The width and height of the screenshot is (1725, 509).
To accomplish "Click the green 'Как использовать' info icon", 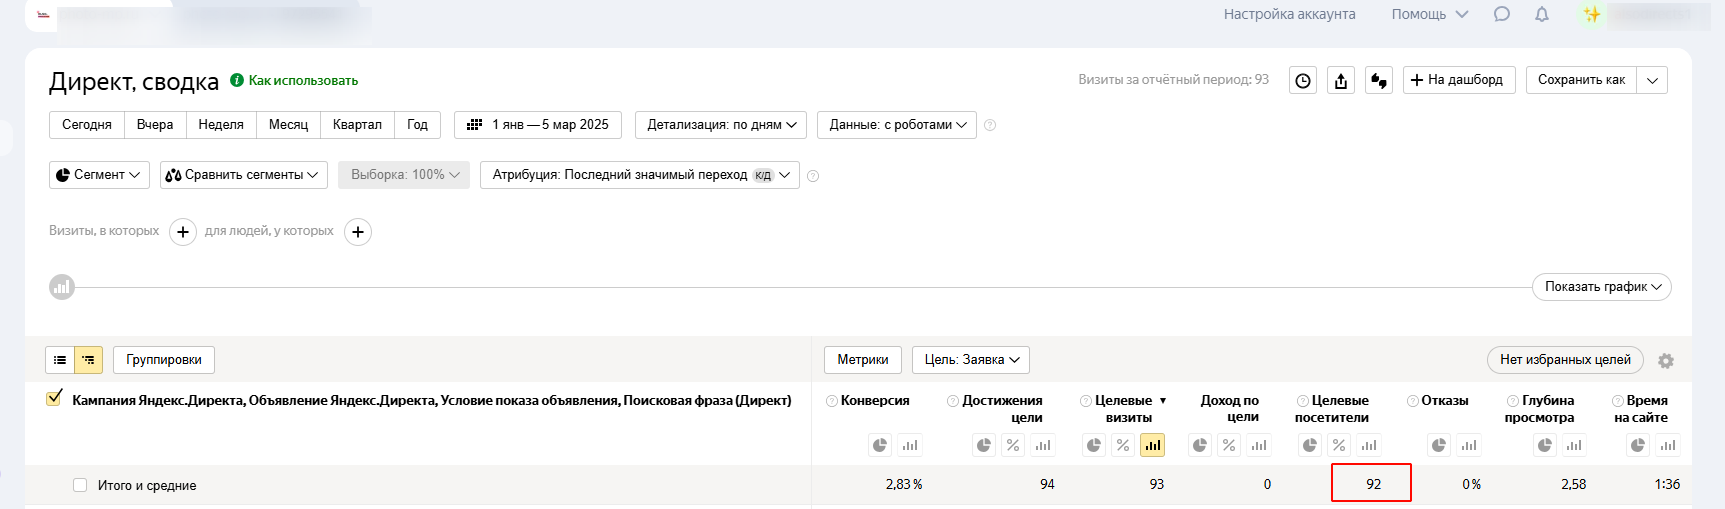I will point(237,80).
